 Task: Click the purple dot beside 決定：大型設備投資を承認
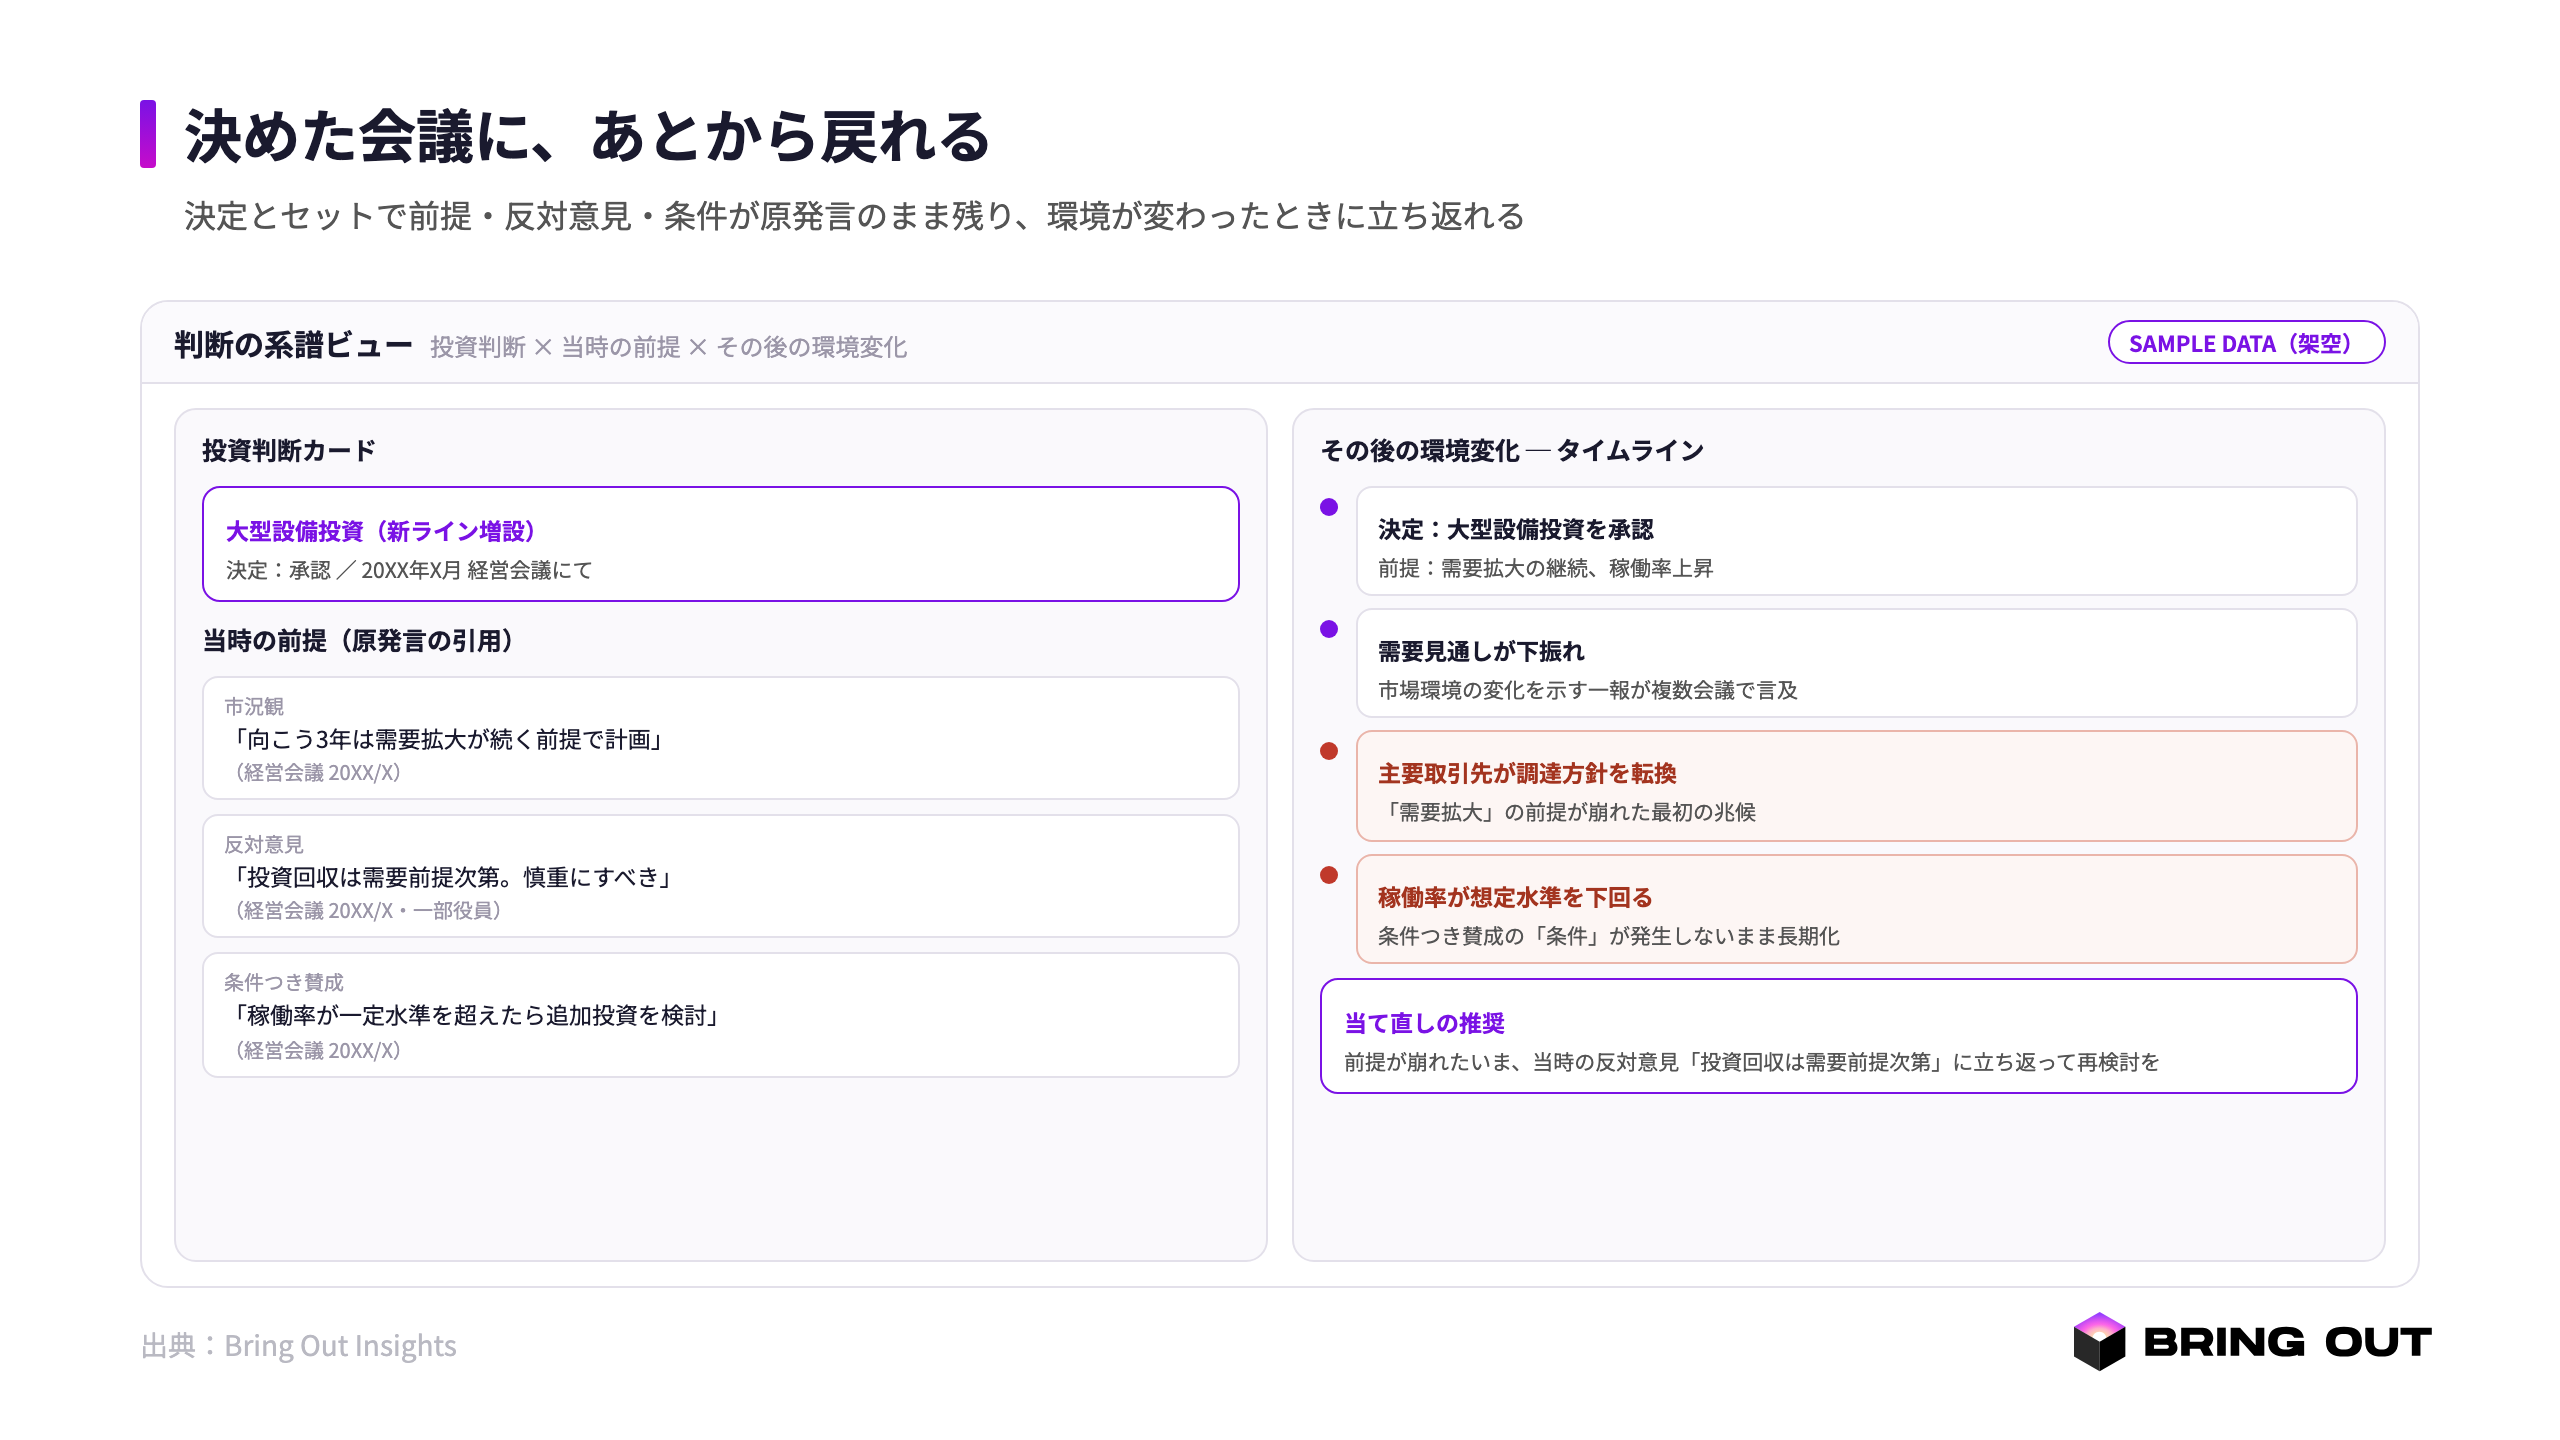click(x=1329, y=507)
